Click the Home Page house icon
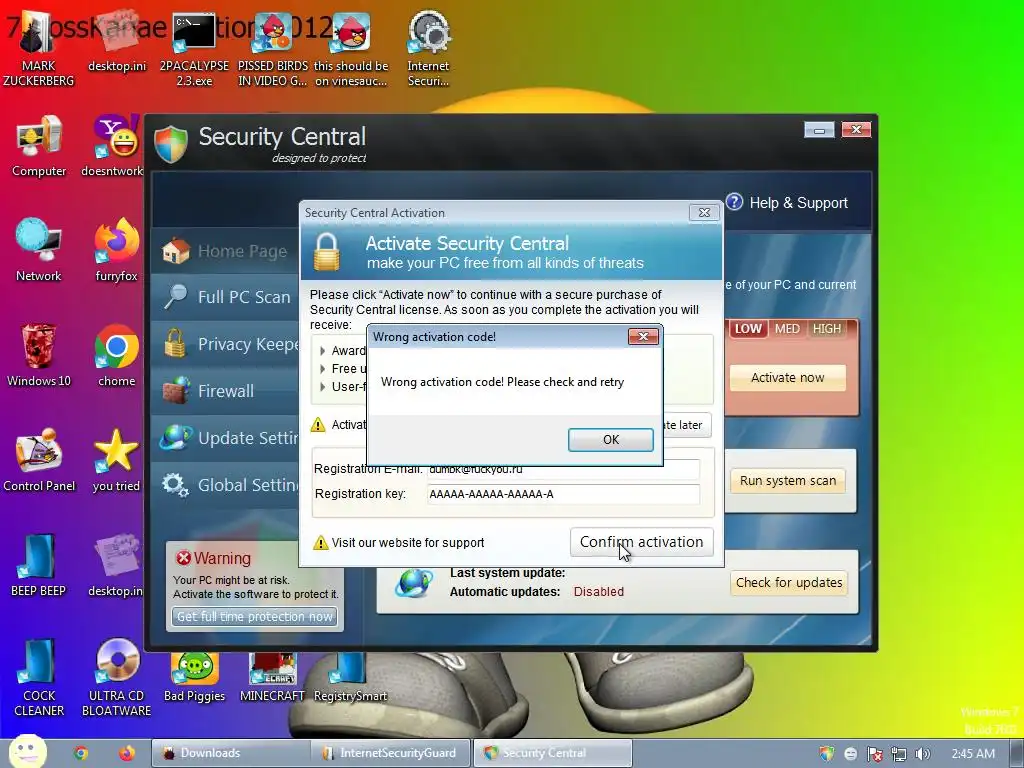The width and height of the screenshot is (1024, 768). click(176, 251)
